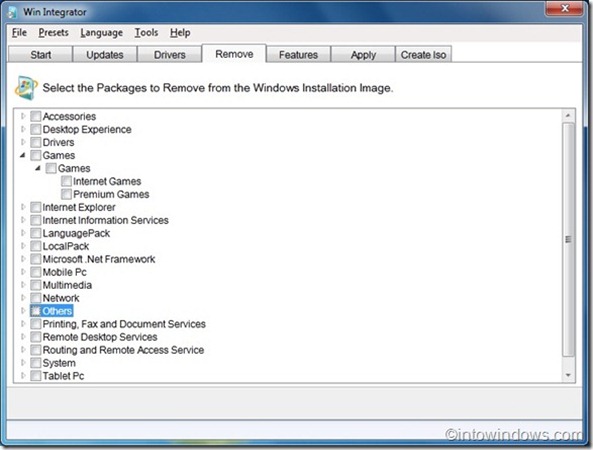593x450 pixels.
Task: Check the top-level Games checkbox
Action: [36, 155]
